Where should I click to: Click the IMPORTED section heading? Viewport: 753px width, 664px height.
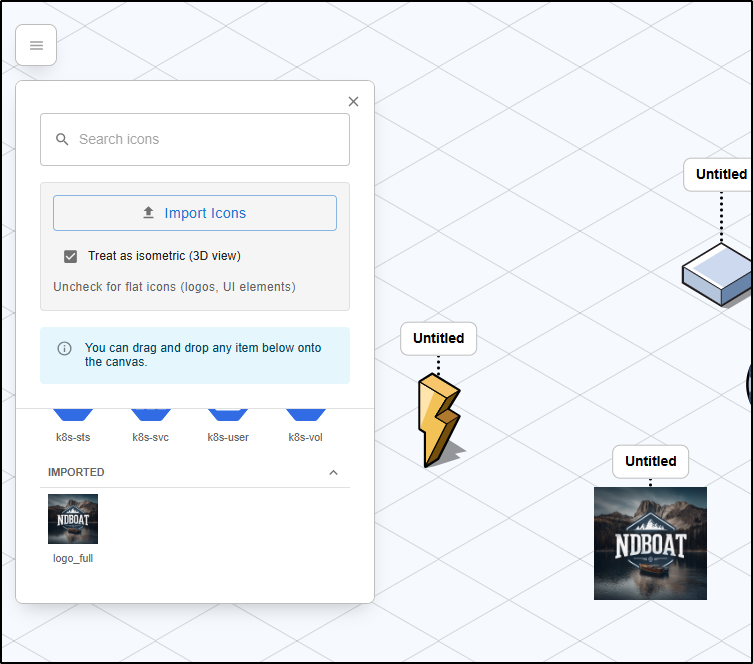tap(76, 472)
